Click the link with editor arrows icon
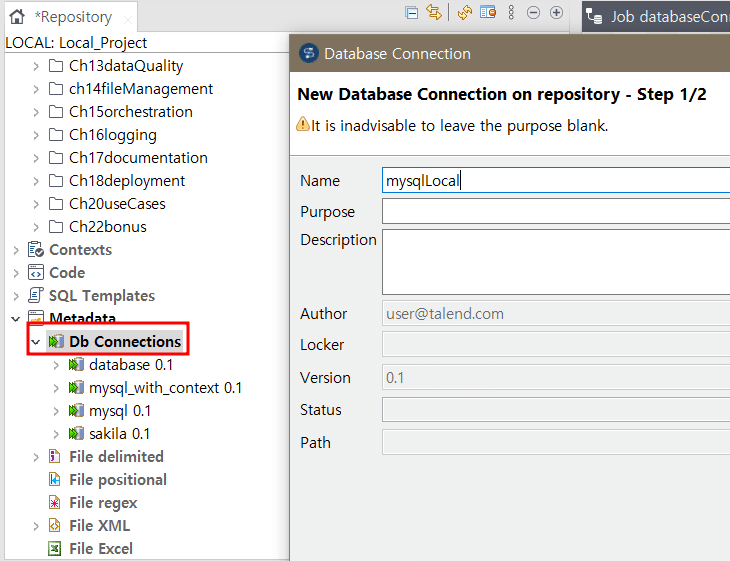Viewport: 730px width, 561px height. 434,12
